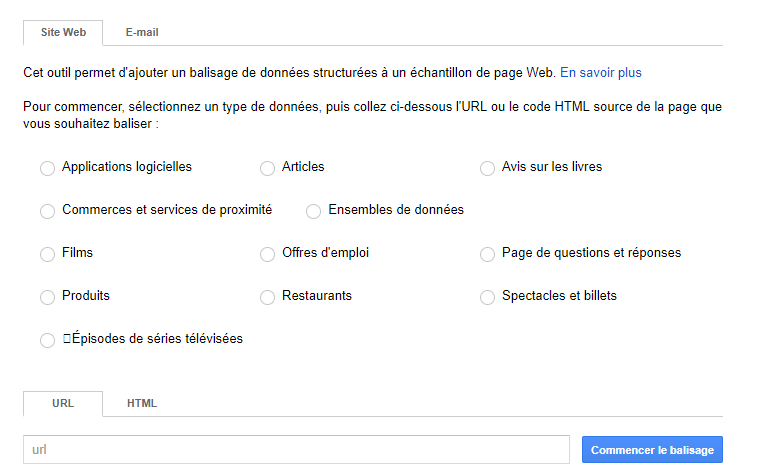
Task: Choose the Articles data type
Action: click(267, 169)
